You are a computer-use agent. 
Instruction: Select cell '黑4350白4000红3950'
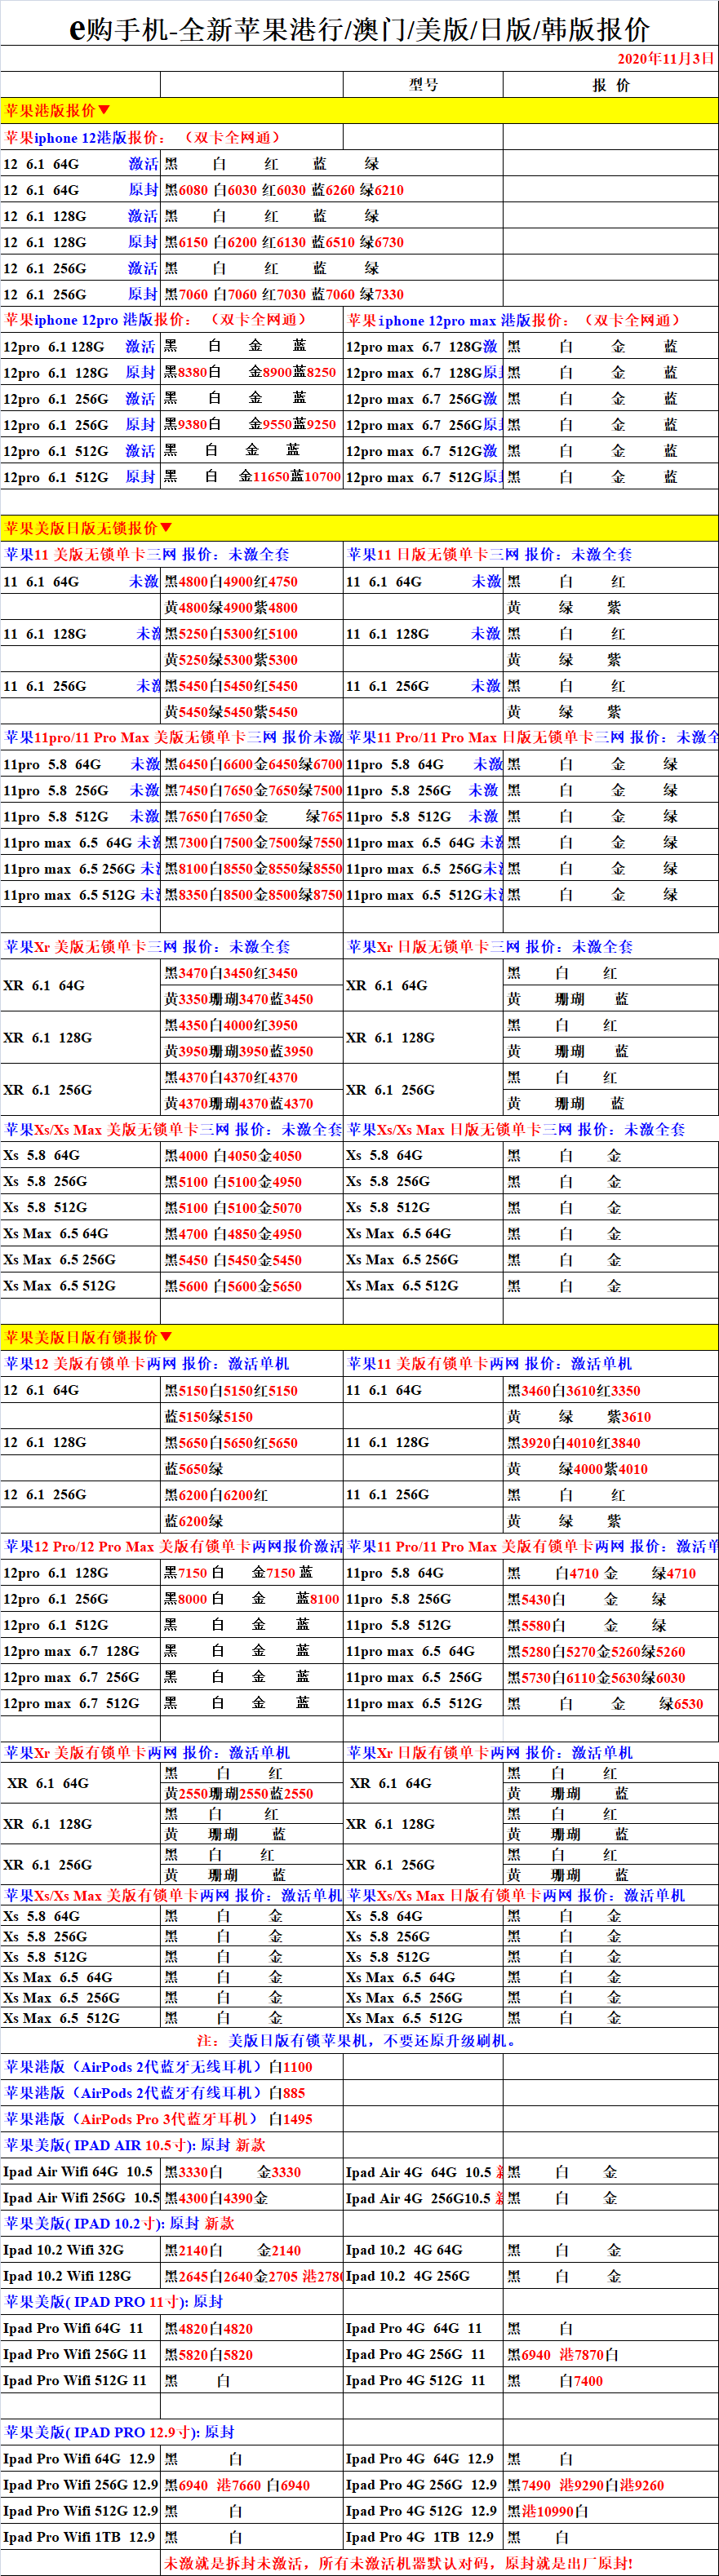pyautogui.click(x=252, y=1025)
